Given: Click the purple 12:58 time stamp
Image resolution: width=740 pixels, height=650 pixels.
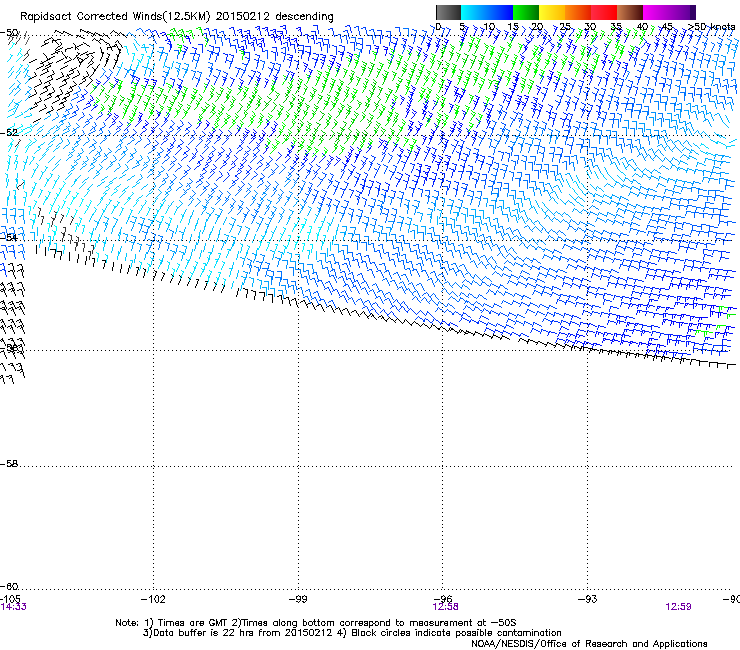Looking at the screenshot, I should [446, 607].
